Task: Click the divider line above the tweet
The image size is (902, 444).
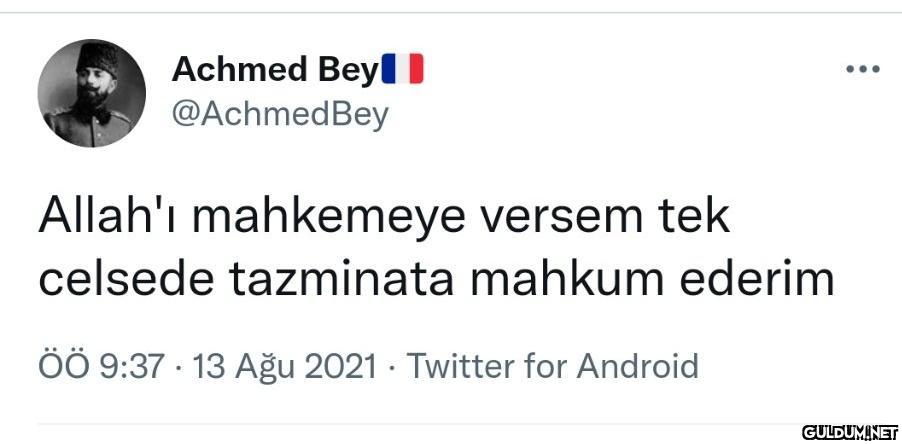Action: tap(451, 12)
